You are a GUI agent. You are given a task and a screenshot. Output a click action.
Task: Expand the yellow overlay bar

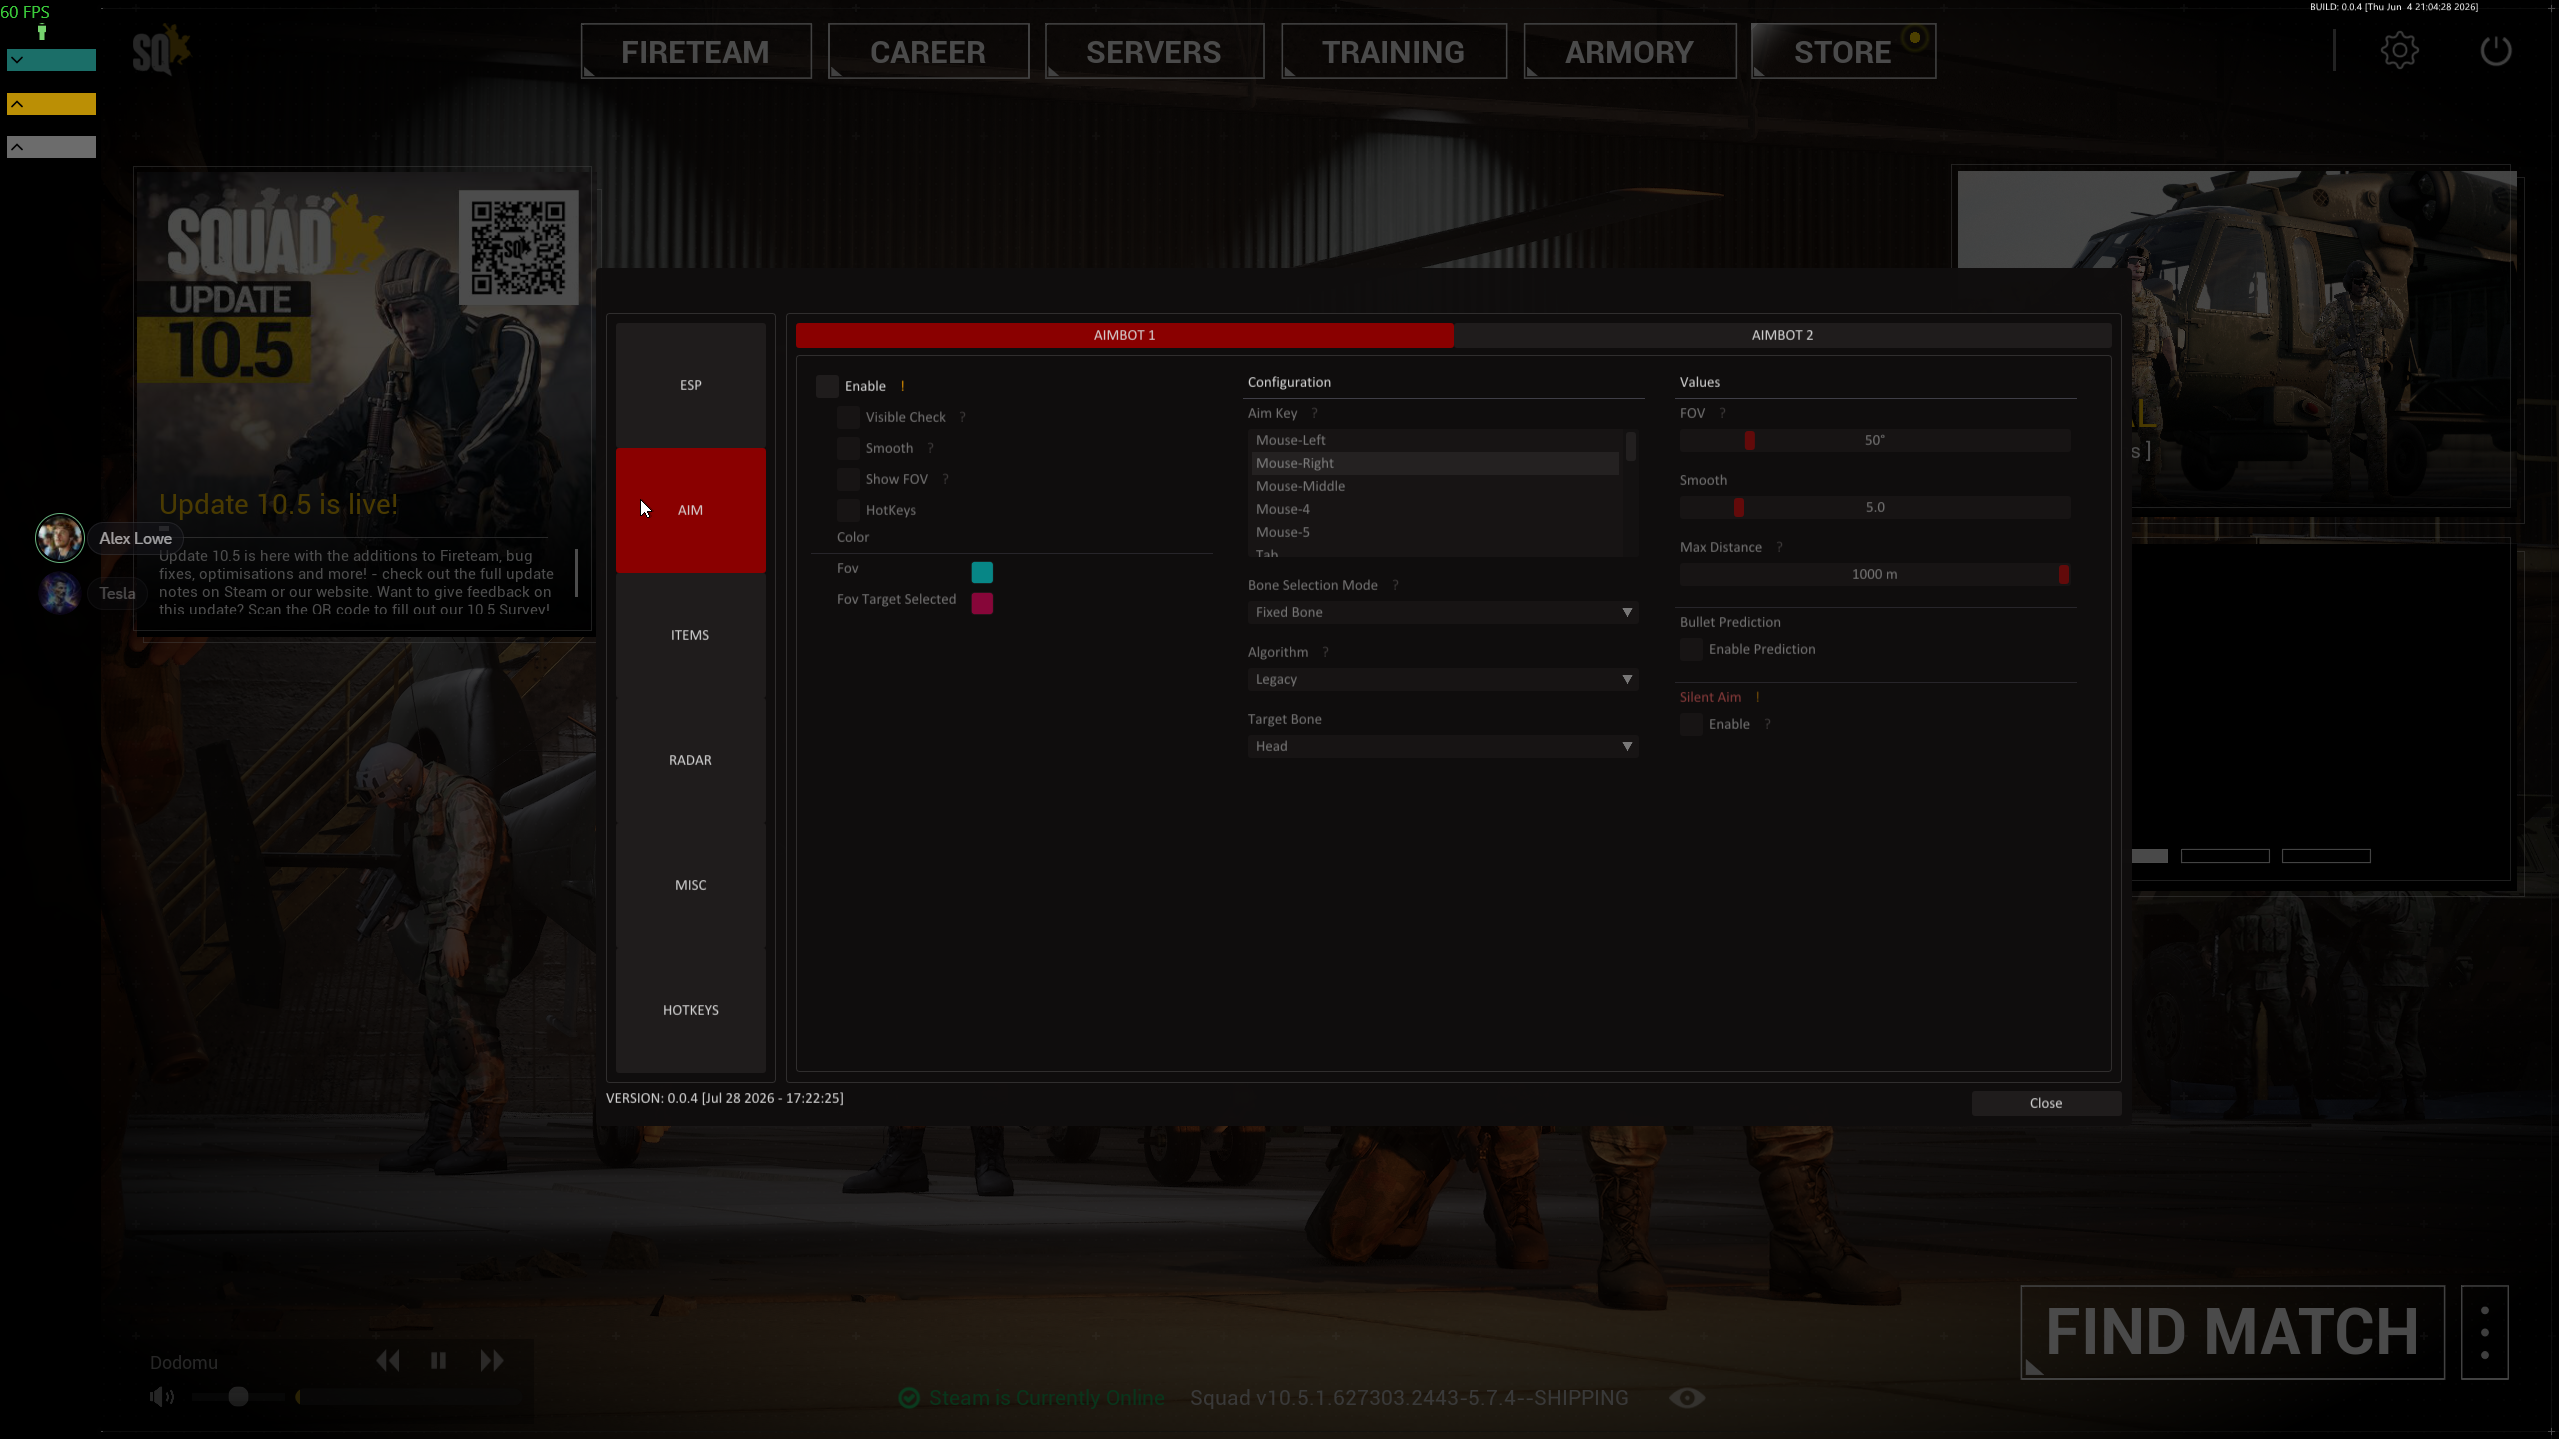click(51, 104)
